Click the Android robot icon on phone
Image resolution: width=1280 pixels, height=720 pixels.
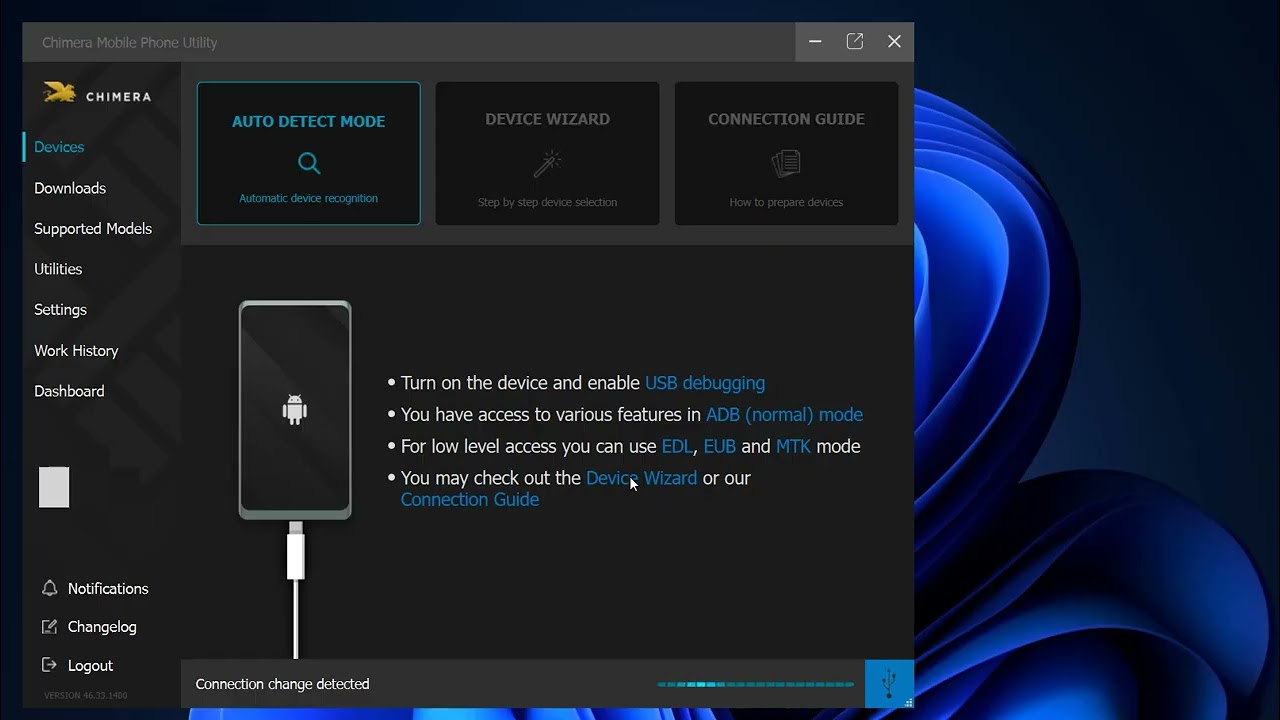point(295,409)
